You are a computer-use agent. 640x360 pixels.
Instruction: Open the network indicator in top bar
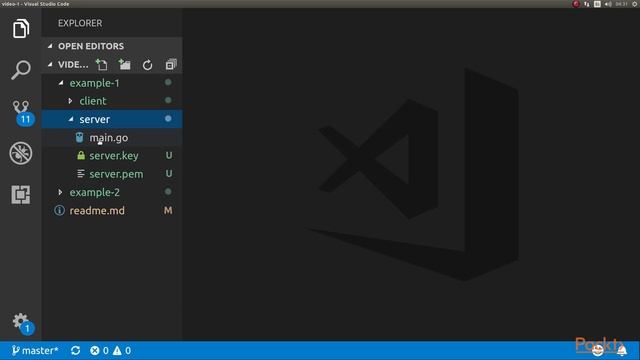pos(587,4)
